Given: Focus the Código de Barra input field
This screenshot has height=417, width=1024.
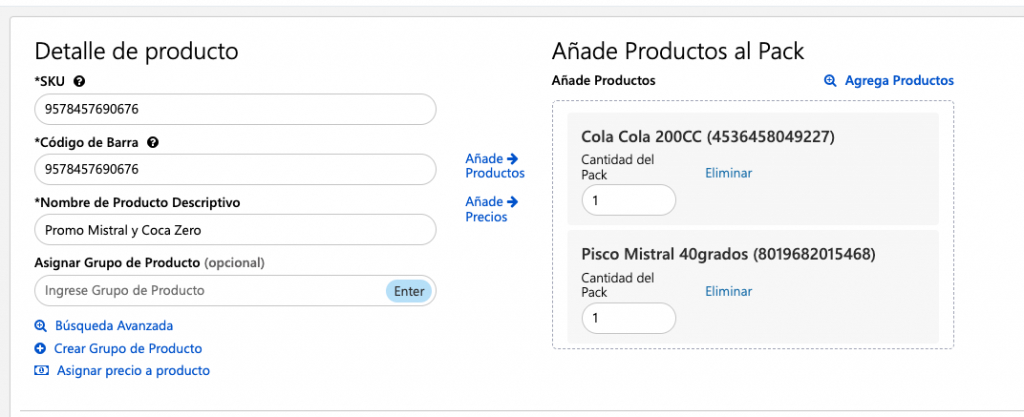Looking at the screenshot, I should pos(235,170).
